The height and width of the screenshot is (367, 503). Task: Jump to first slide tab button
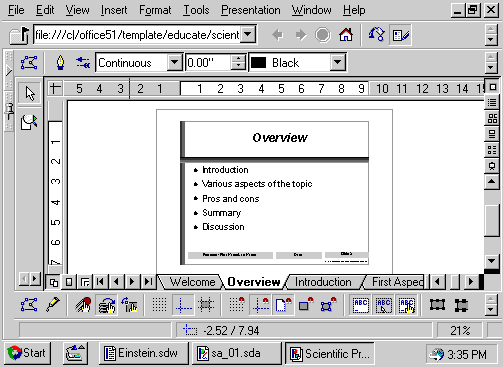point(100,282)
